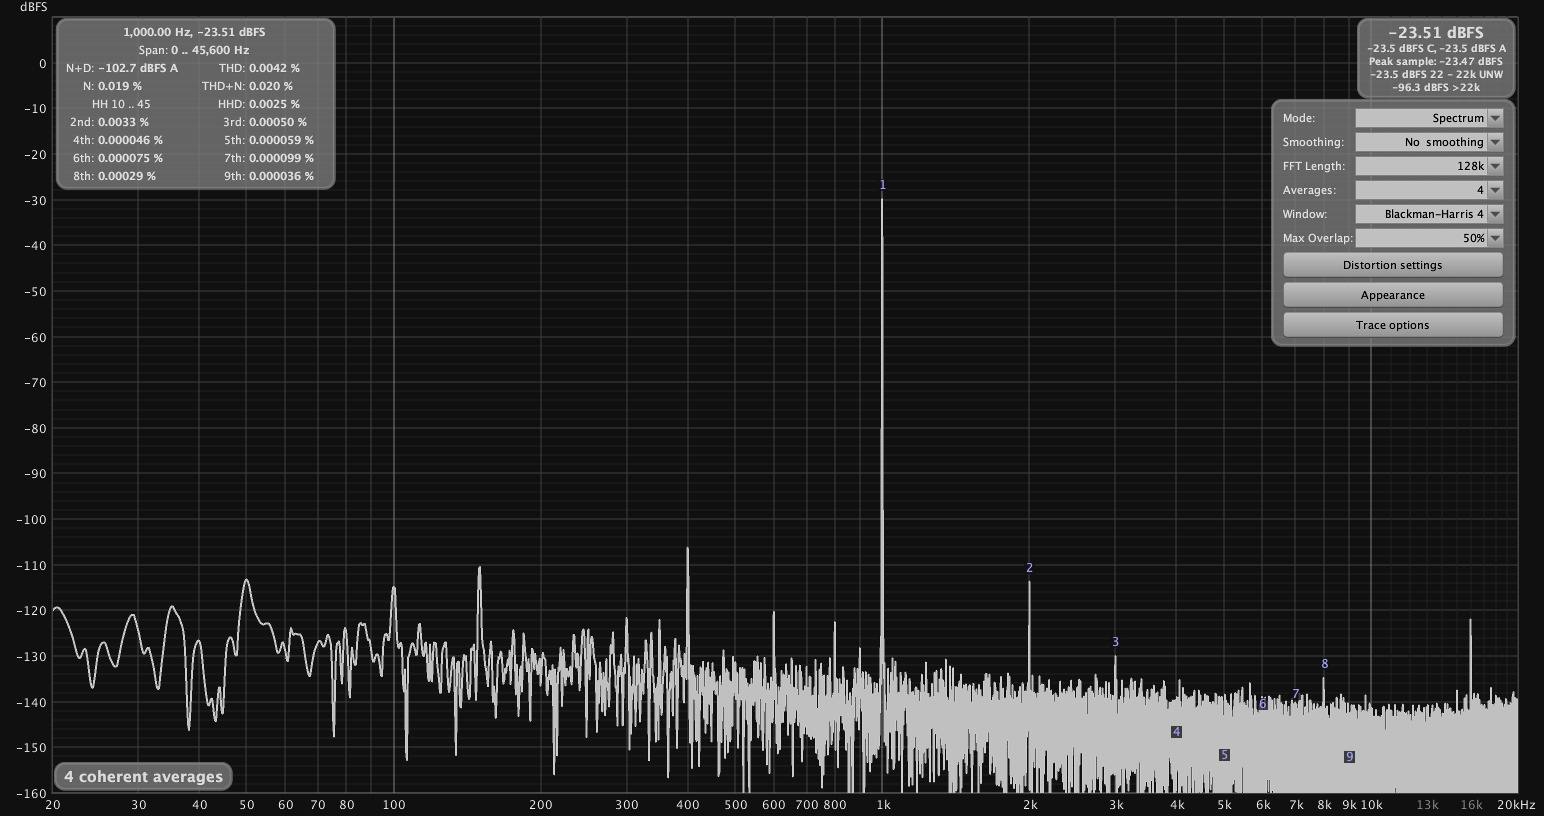Open the Averages dropdown set to 4
Image resolution: width=1544 pixels, height=816 pixels.
(x=1429, y=190)
